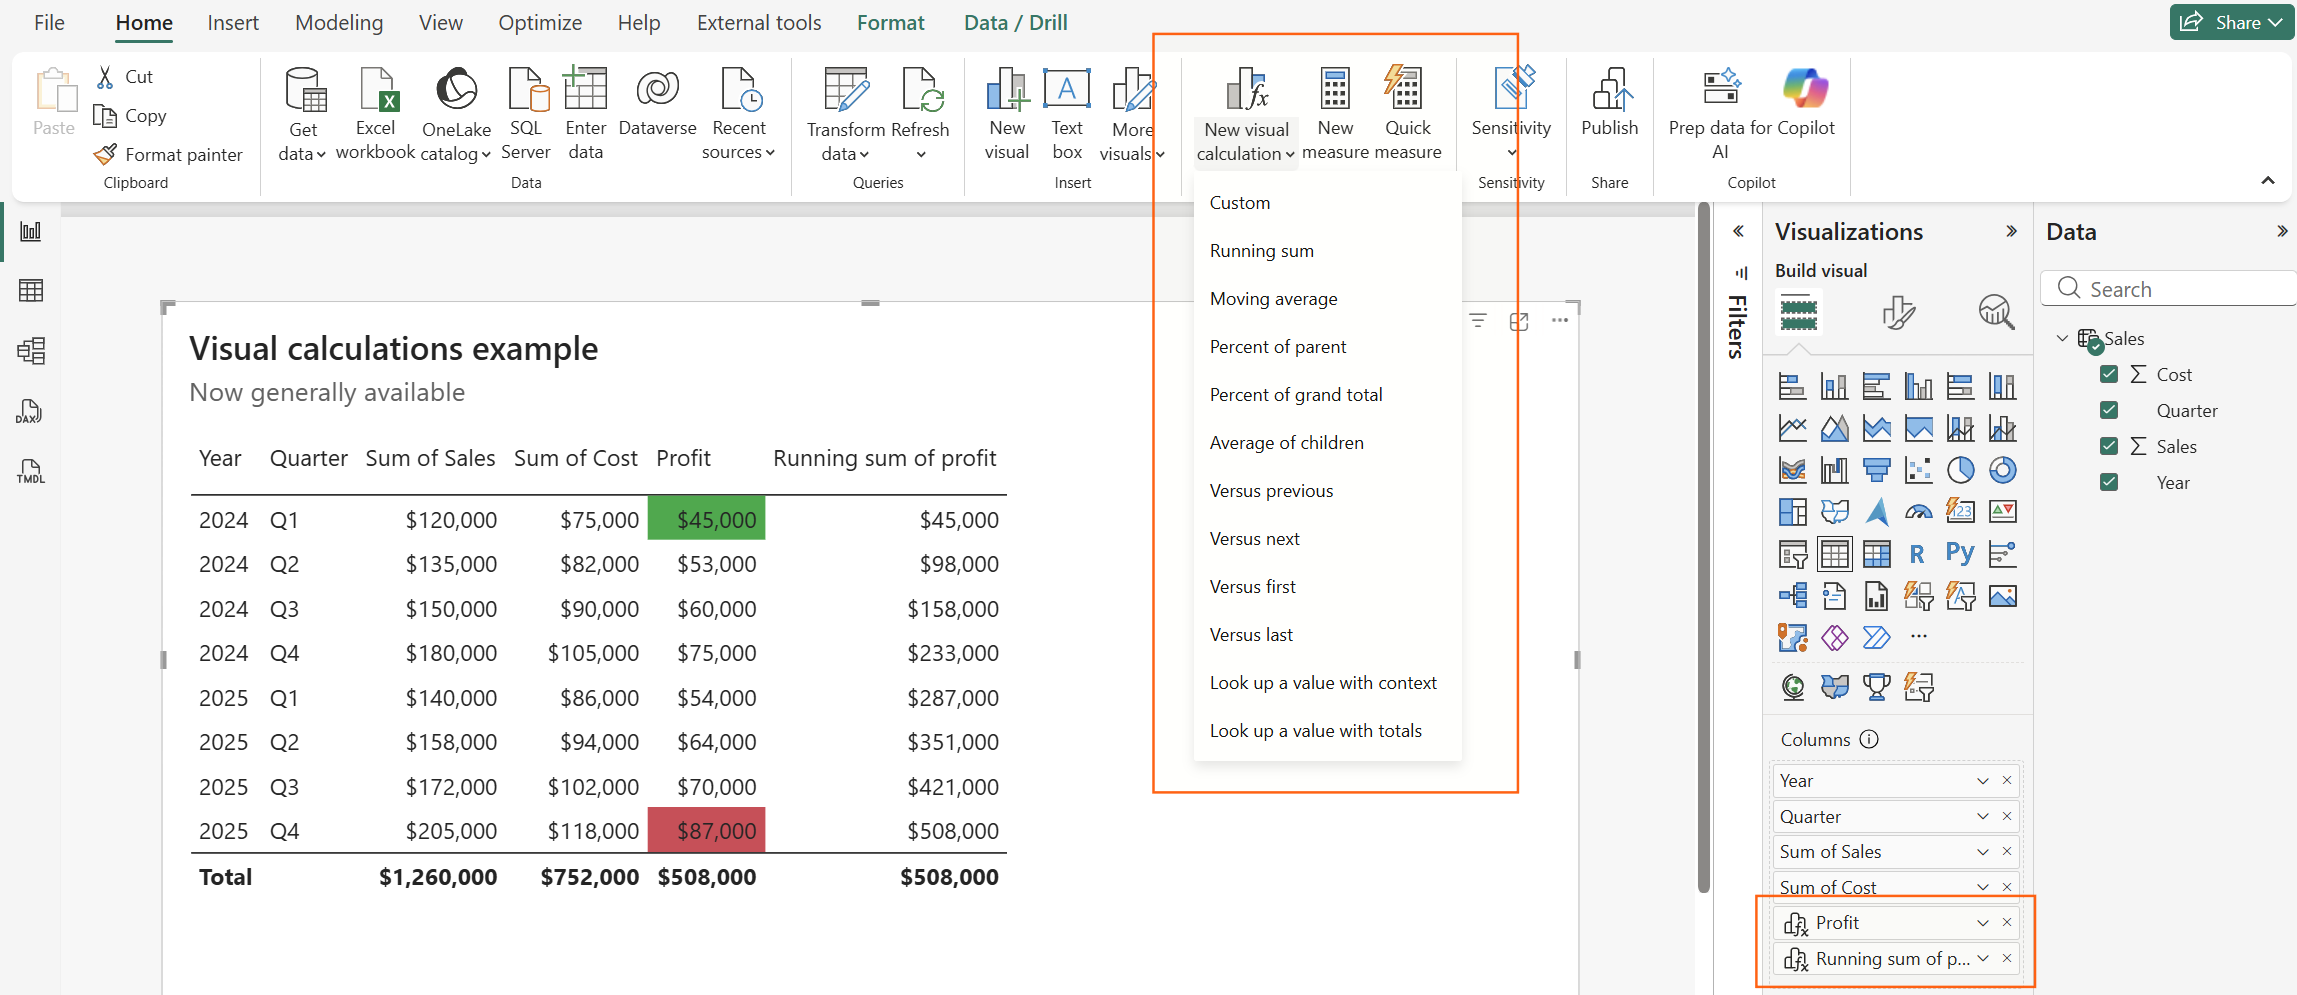Image resolution: width=2297 pixels, height=995 pixels.
Task: Select the donut chart visualization
Action: click(x=2002, y=470)
